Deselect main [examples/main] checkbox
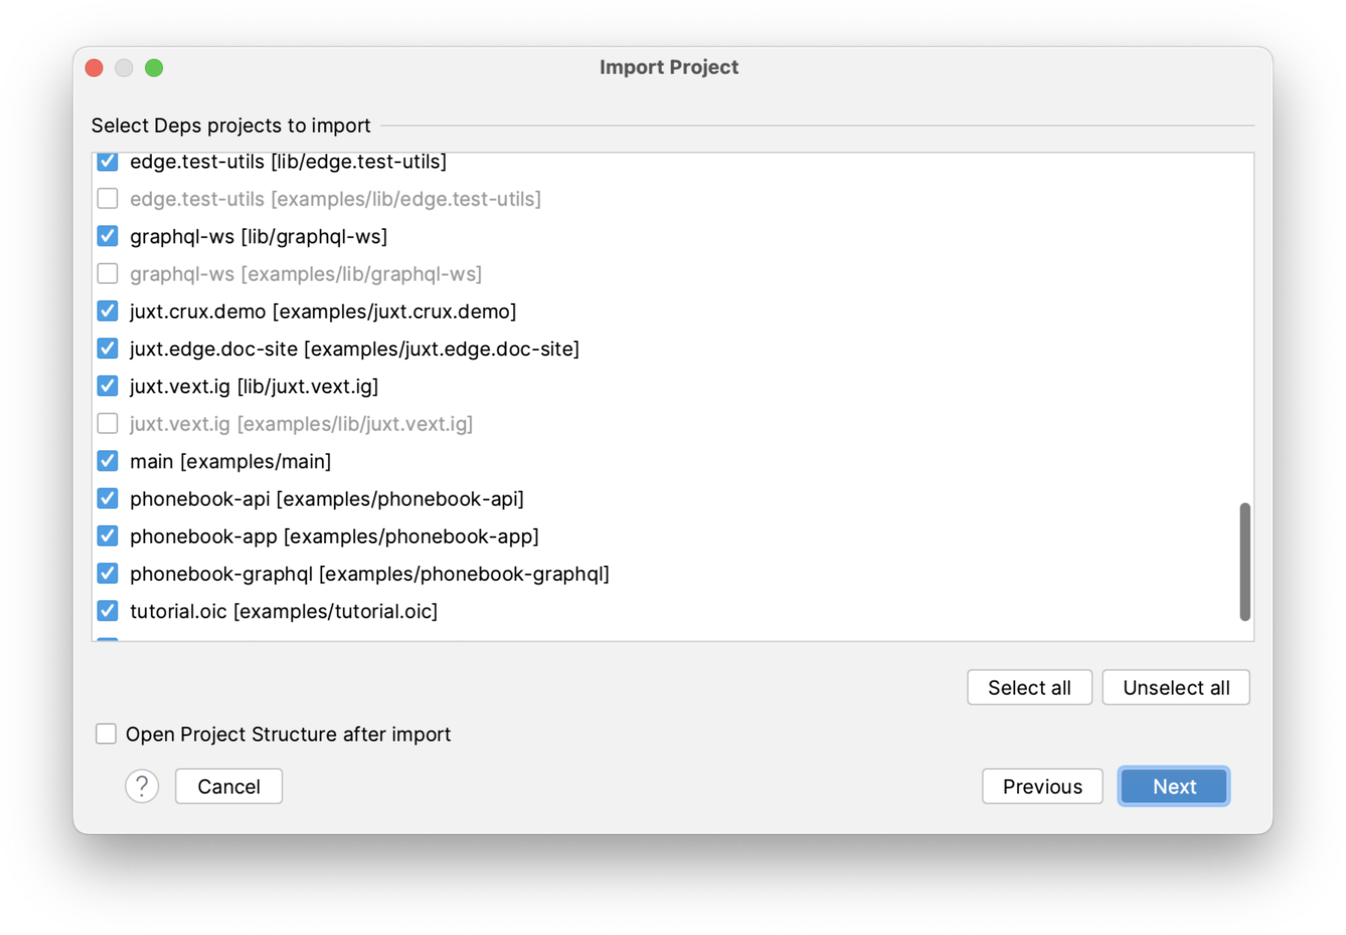1346x935 pixels. point(108,461)
